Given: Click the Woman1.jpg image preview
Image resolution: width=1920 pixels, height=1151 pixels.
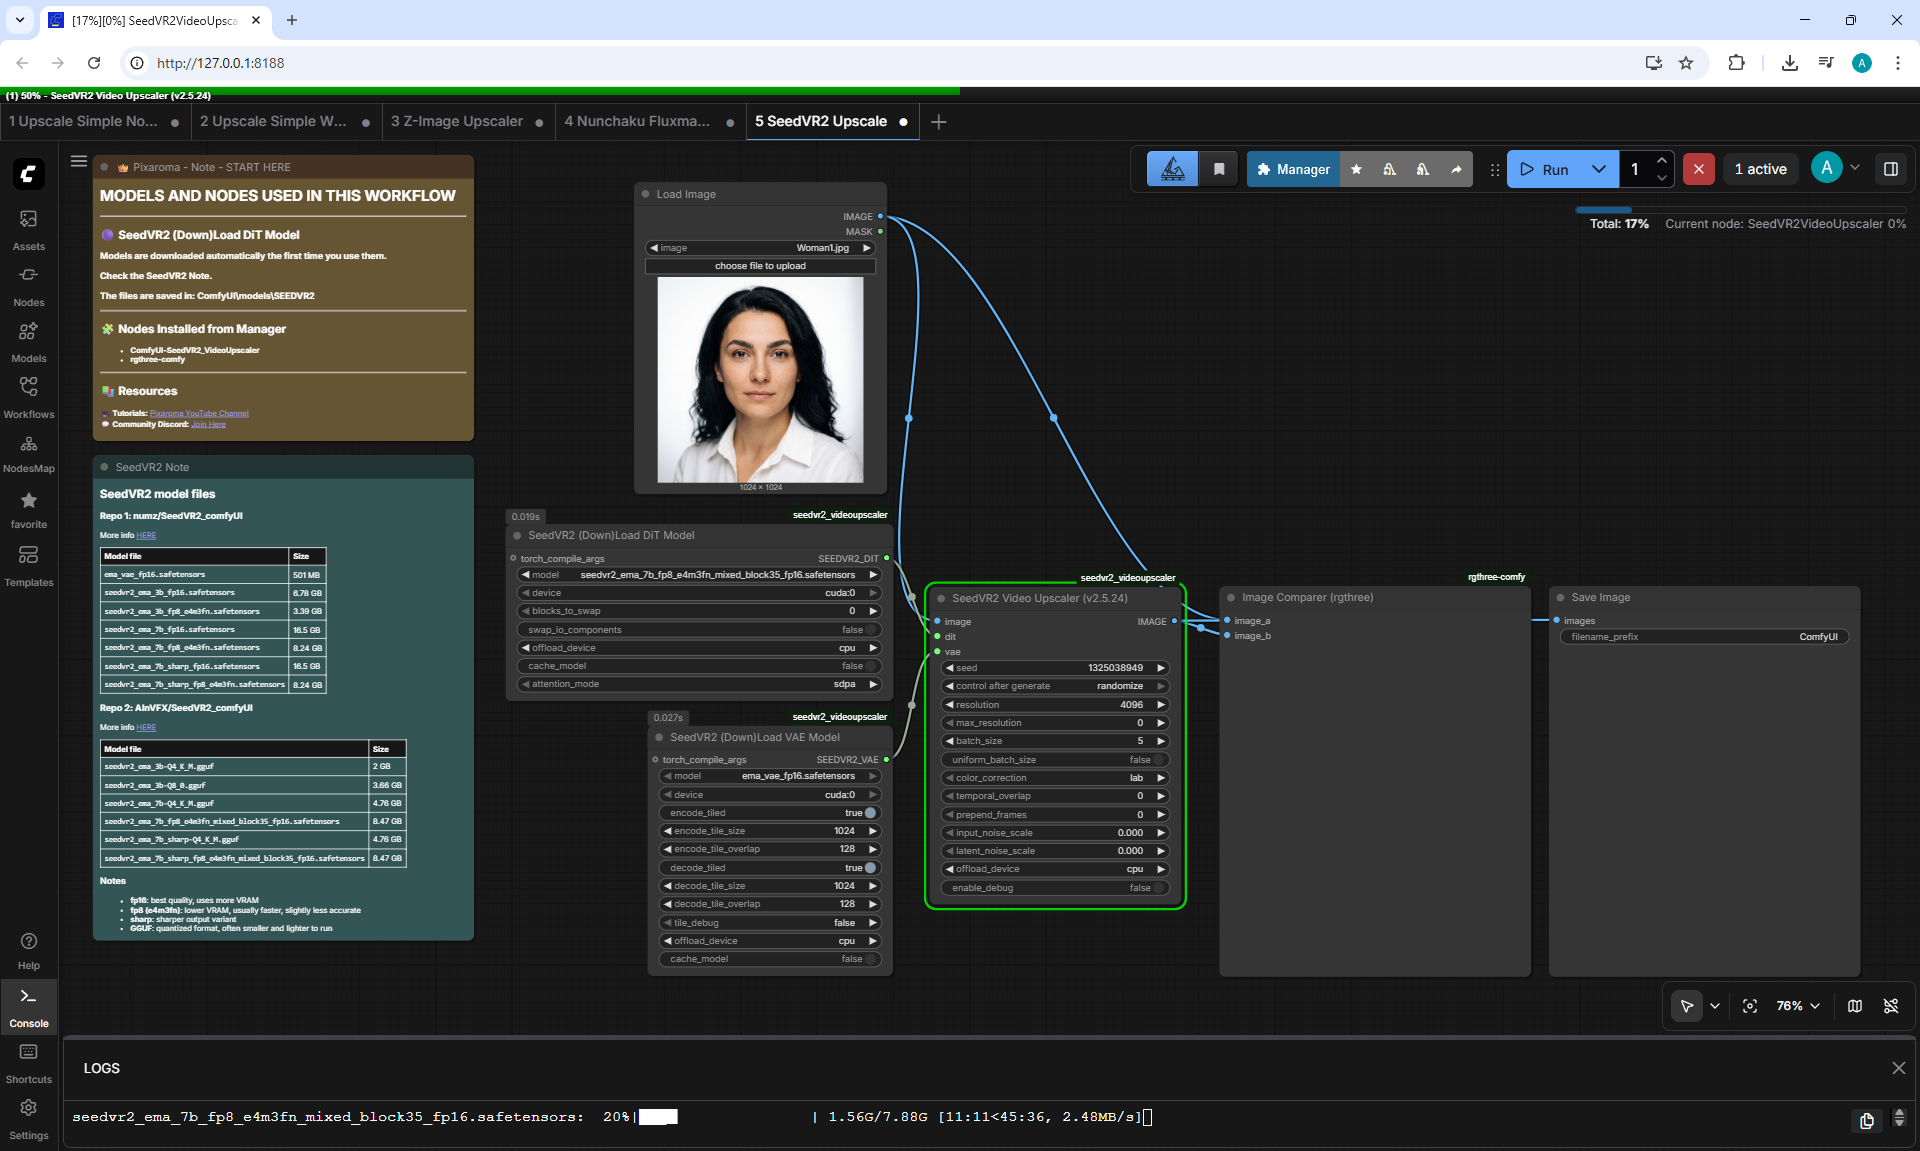Looking at the screenshot, I should (x=760, y=380).
